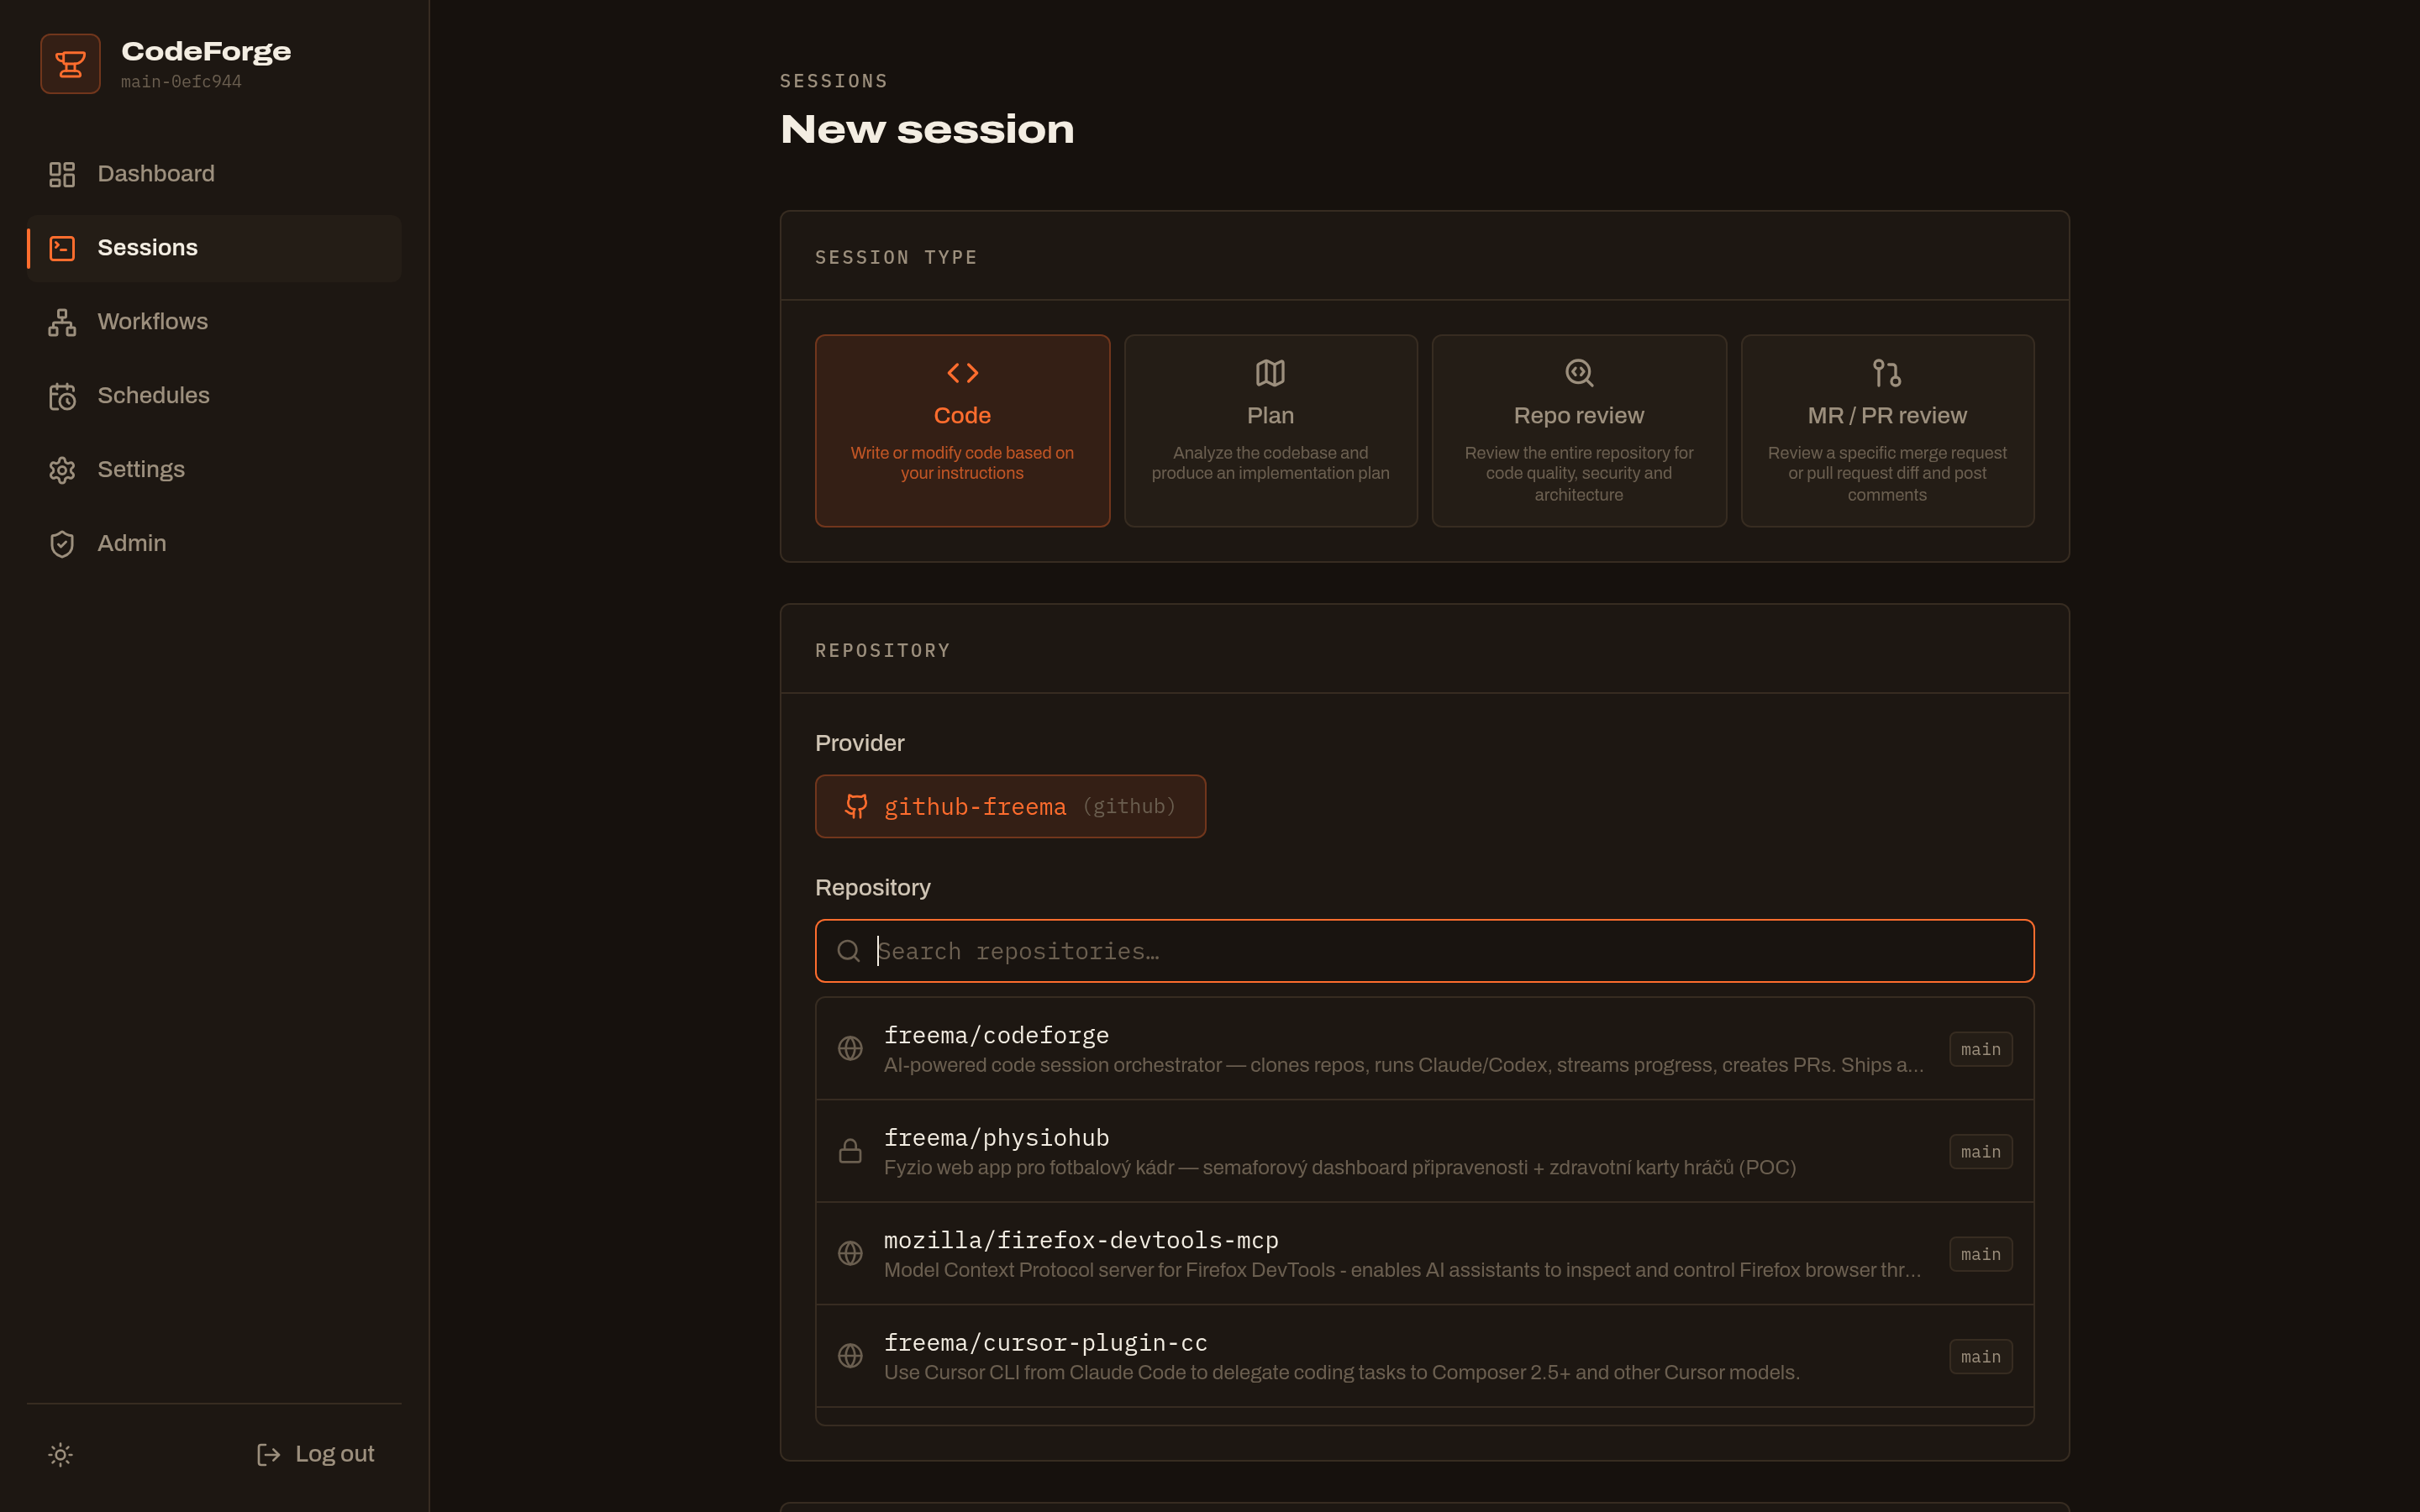Viewport: 2420px width, 1512px height.
Task: Click the MR / PR review pull-request icon
Action: (x=1887, y=373)
